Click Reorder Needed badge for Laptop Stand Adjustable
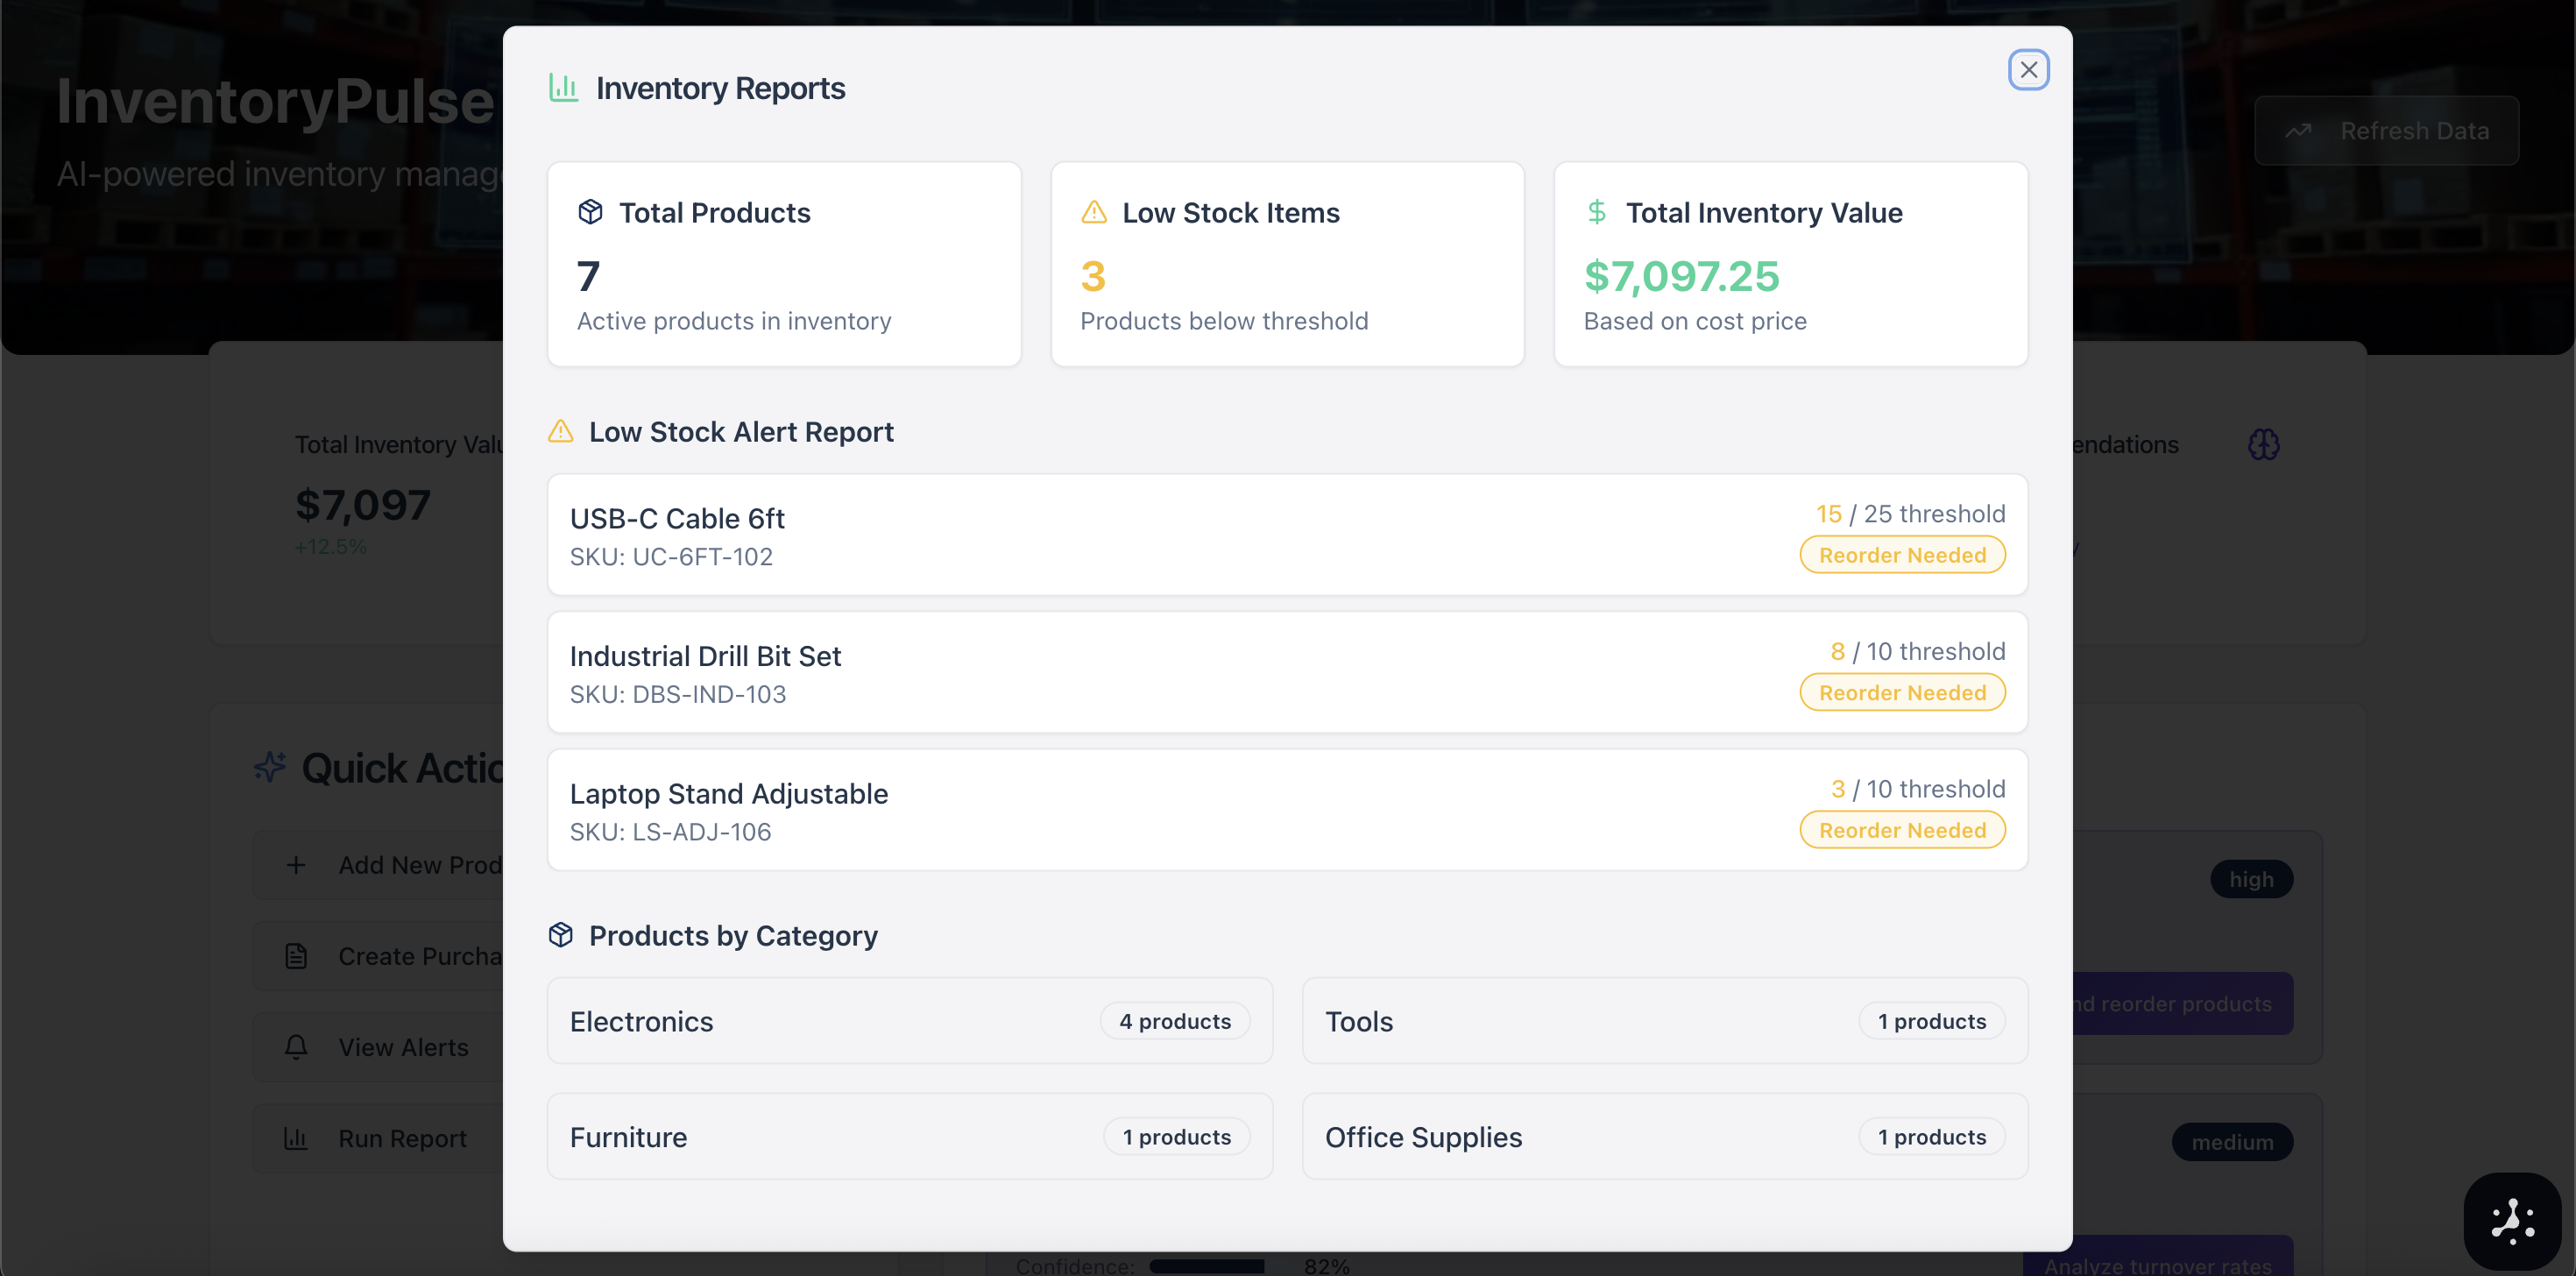This screenshot has height=1276, width=2576. (1902, 830)
